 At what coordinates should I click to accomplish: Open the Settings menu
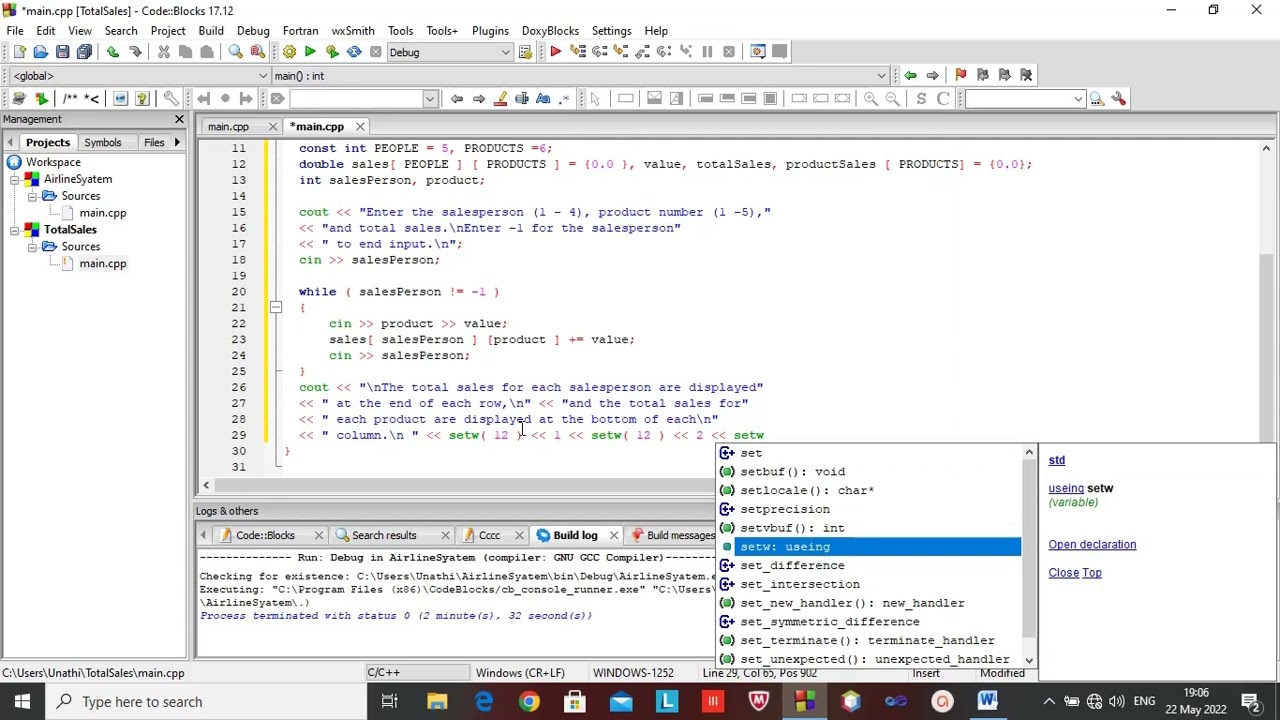611,31
